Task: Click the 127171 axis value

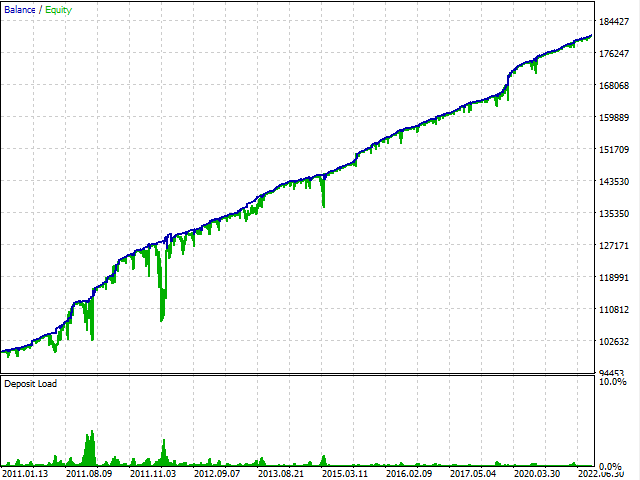Action: point(614,246)
